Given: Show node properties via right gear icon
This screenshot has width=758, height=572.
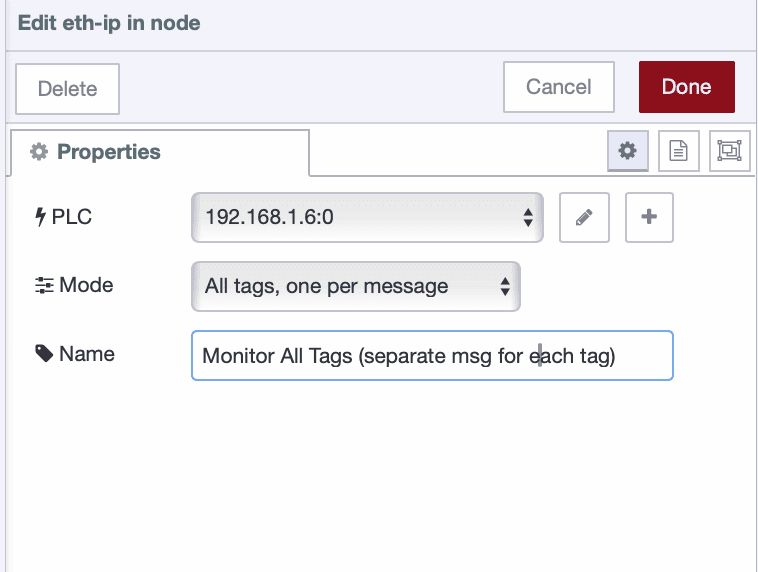Looking at the screenshot, I should tap(627, 151).
